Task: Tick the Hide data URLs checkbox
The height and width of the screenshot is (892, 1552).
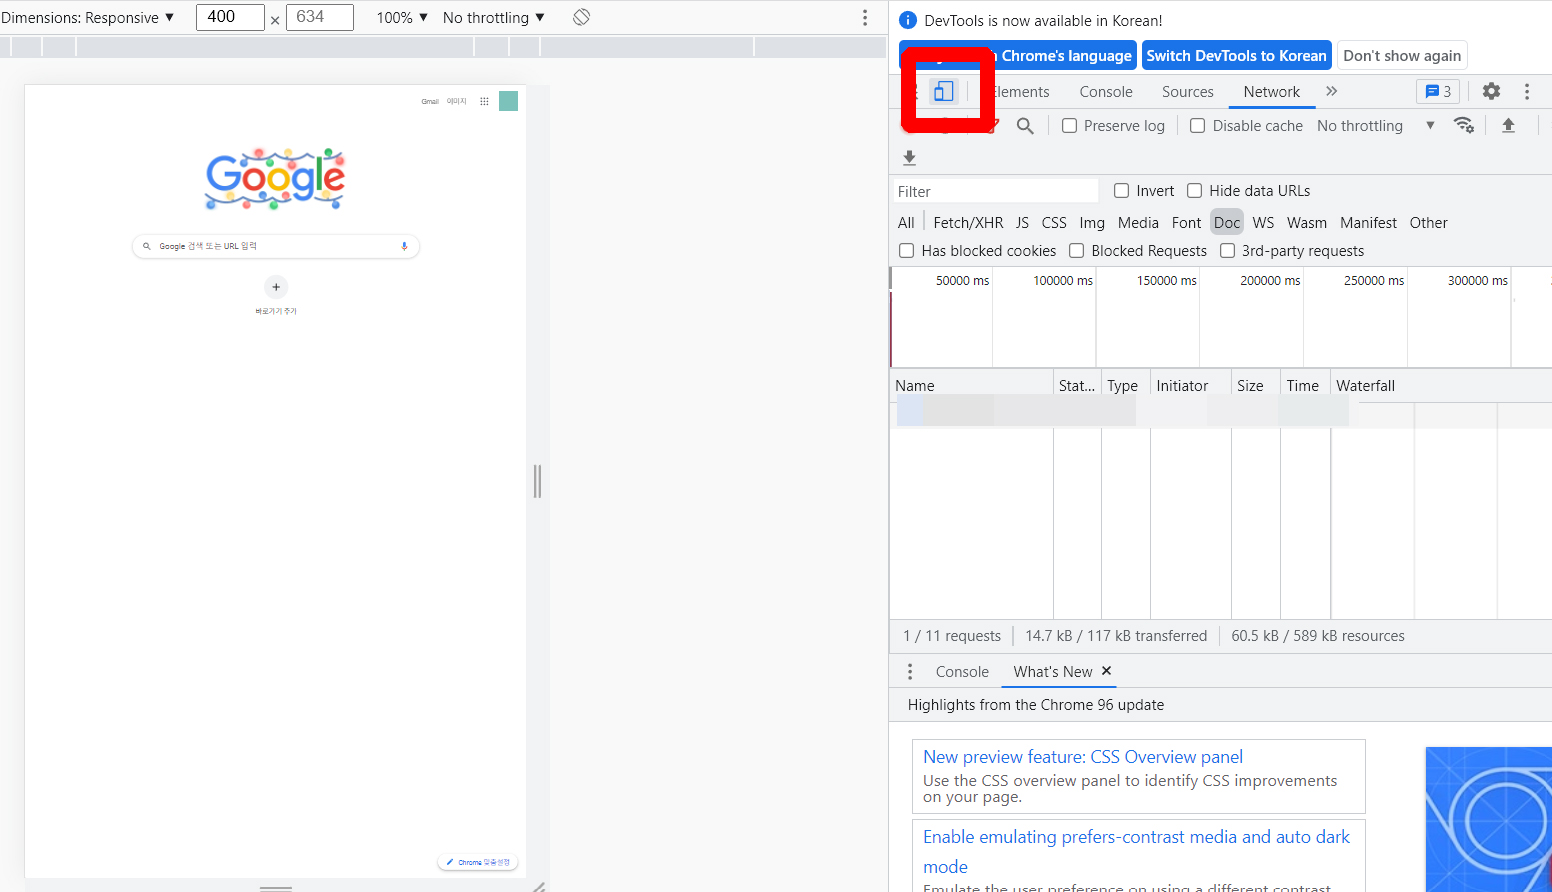Action: (x=1194, y=191)
